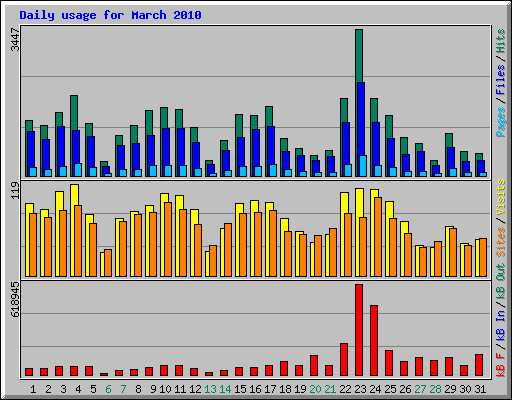Click day label 2 on the axis
Image resolution: width=512 pixels, height=400 pixels.
tap(48, 389)
